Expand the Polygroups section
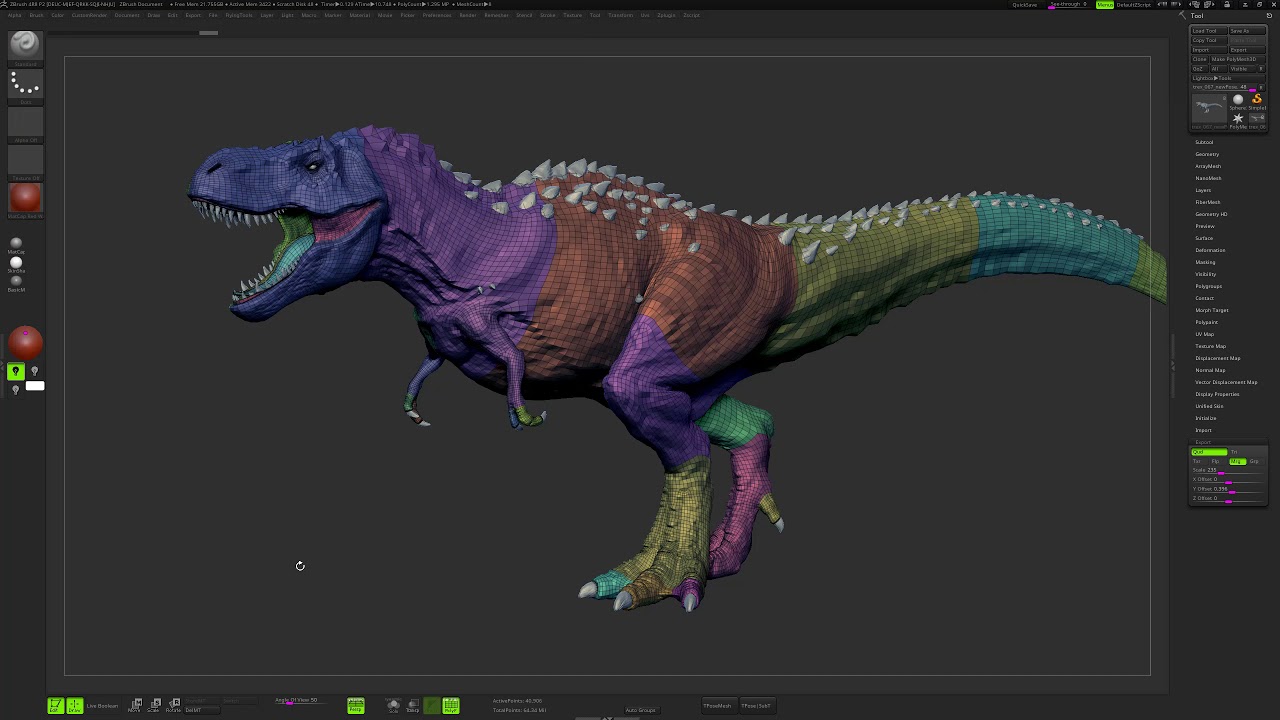 pos(1208,286)
